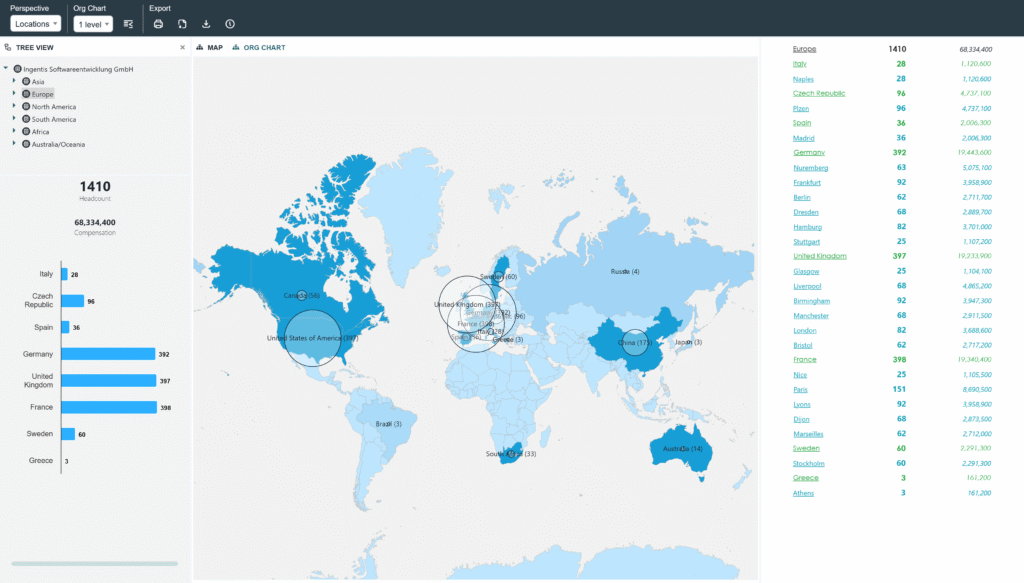This screenshot has width=1024, height=583.
Task: Switch to the ORG CHART tab
Action: pos(259,48)
